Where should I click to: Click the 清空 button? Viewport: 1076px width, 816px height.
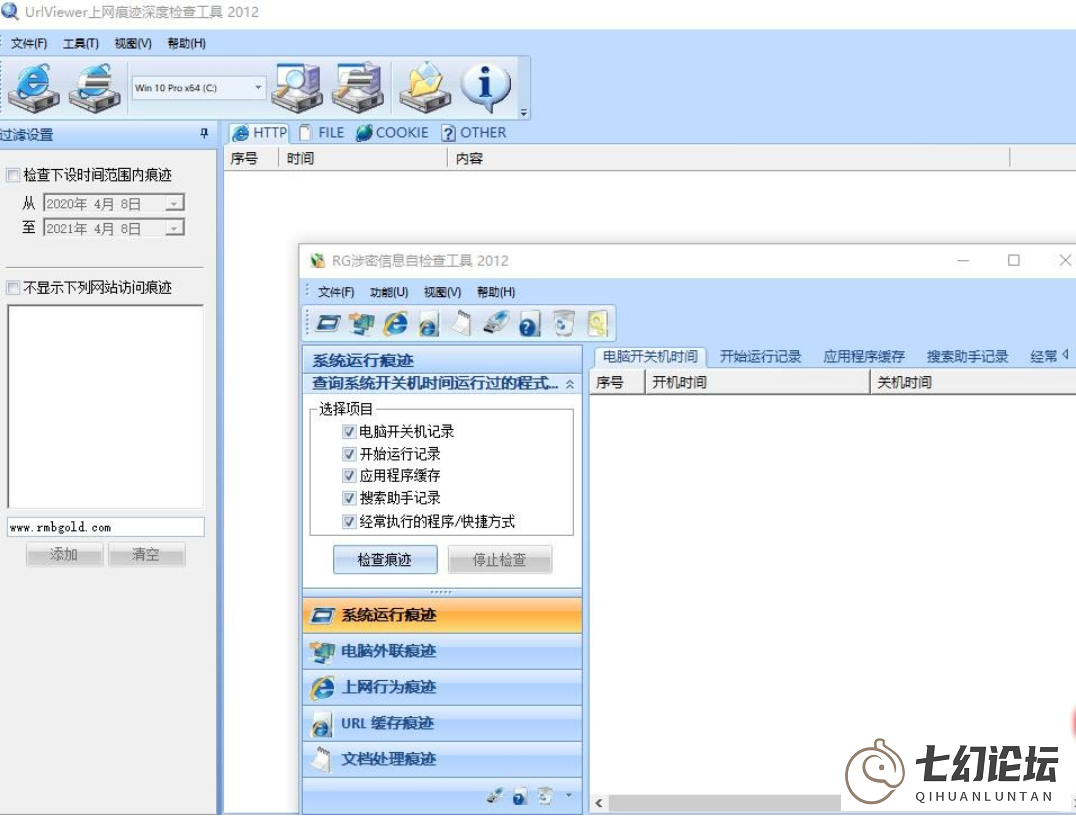(146, 554)
